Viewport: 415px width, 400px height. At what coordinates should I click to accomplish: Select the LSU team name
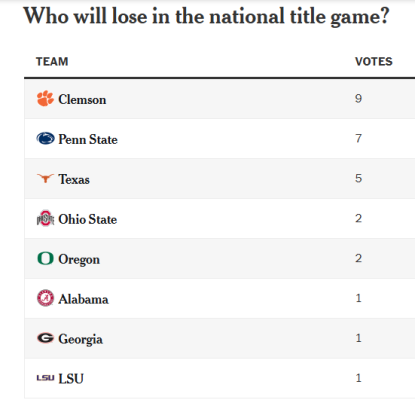[71, 379]
